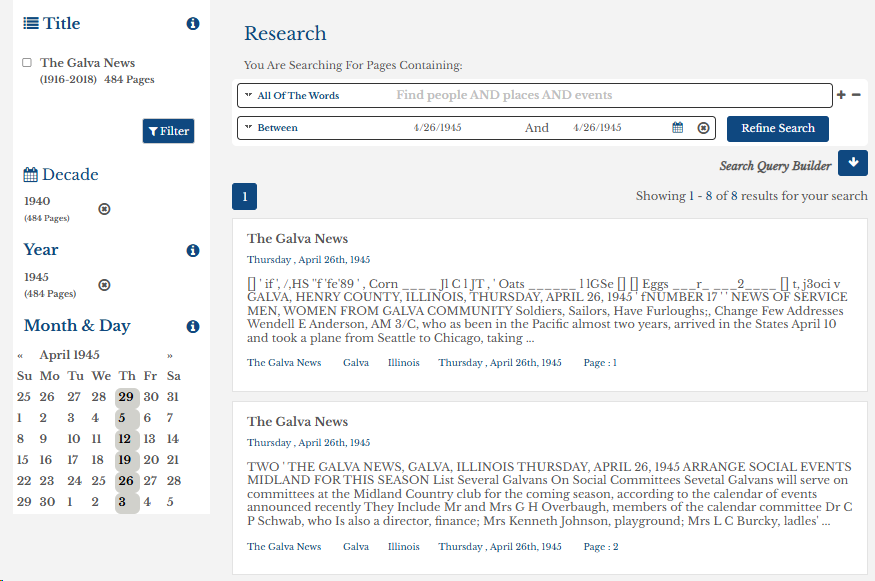Screen dimensions: 875x581
Task: Select April 19 in the calendar
Action: (x=127, y=460)
